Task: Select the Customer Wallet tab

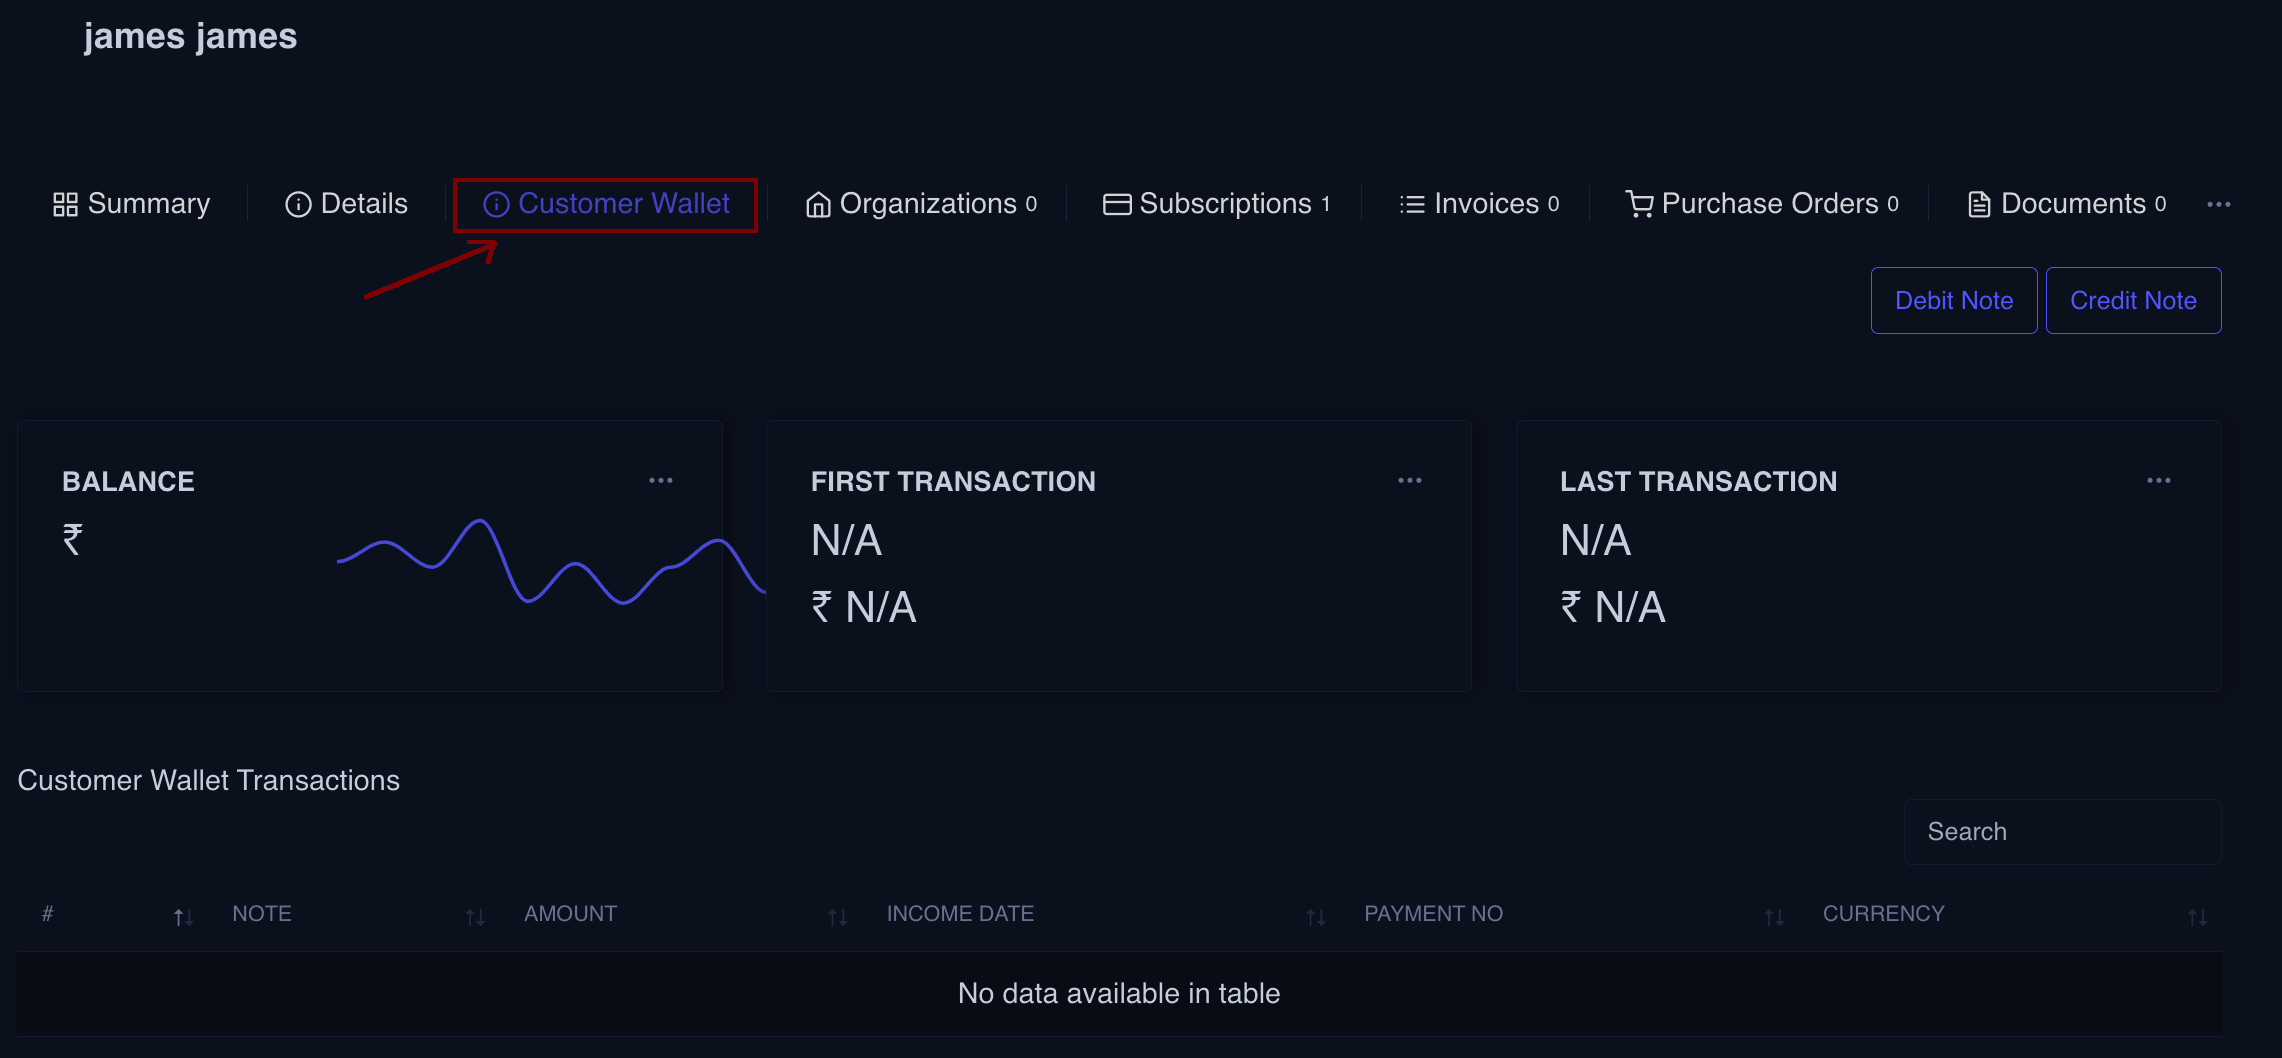Action: pyautogui.click(x=606, y=204)
